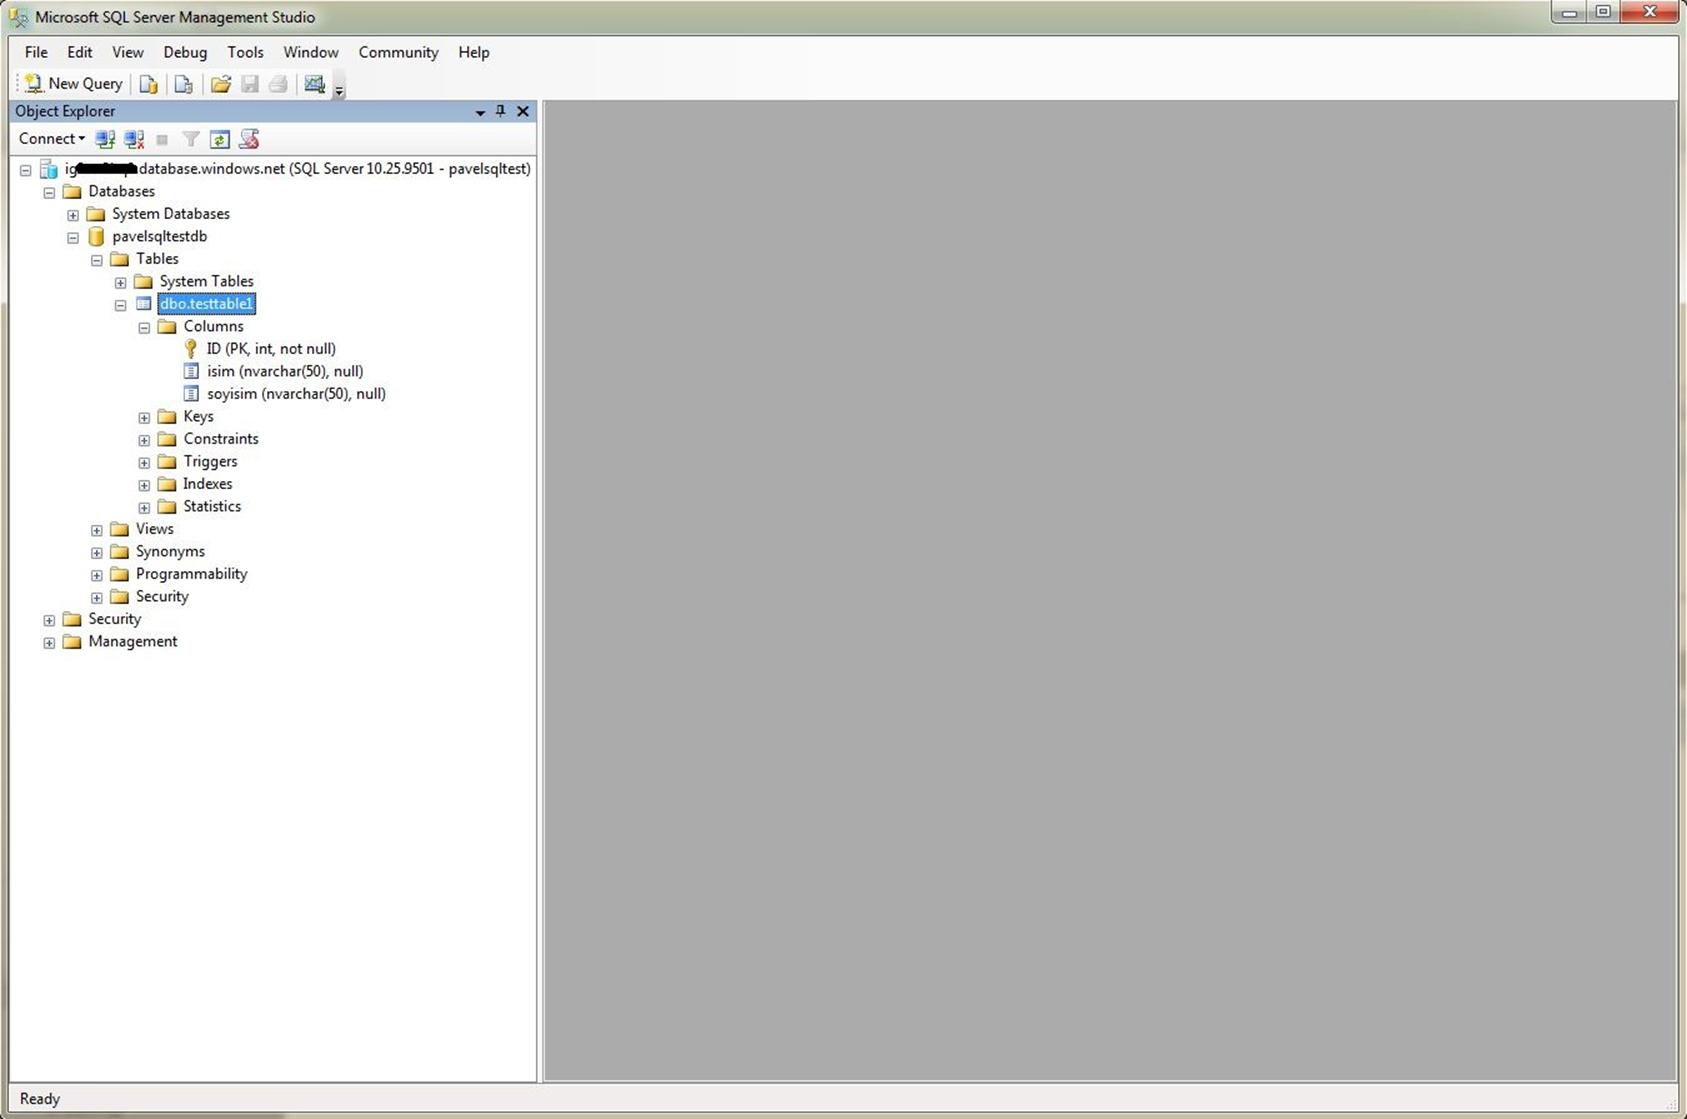Click the Activity Monitor toolbar icon
1687x1119 pixels.
[315, 84]
